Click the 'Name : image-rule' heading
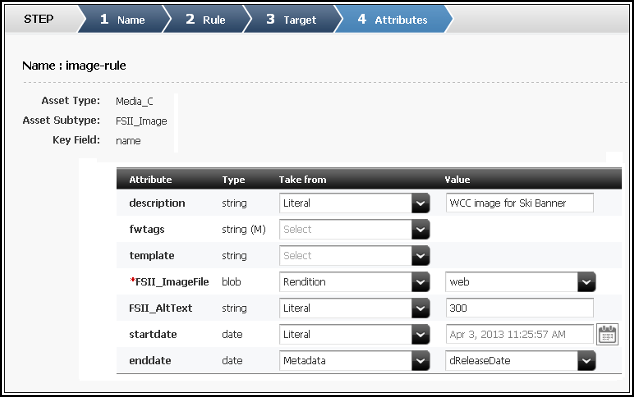This screenshot has width=634, height=397. tap(74, 65)
